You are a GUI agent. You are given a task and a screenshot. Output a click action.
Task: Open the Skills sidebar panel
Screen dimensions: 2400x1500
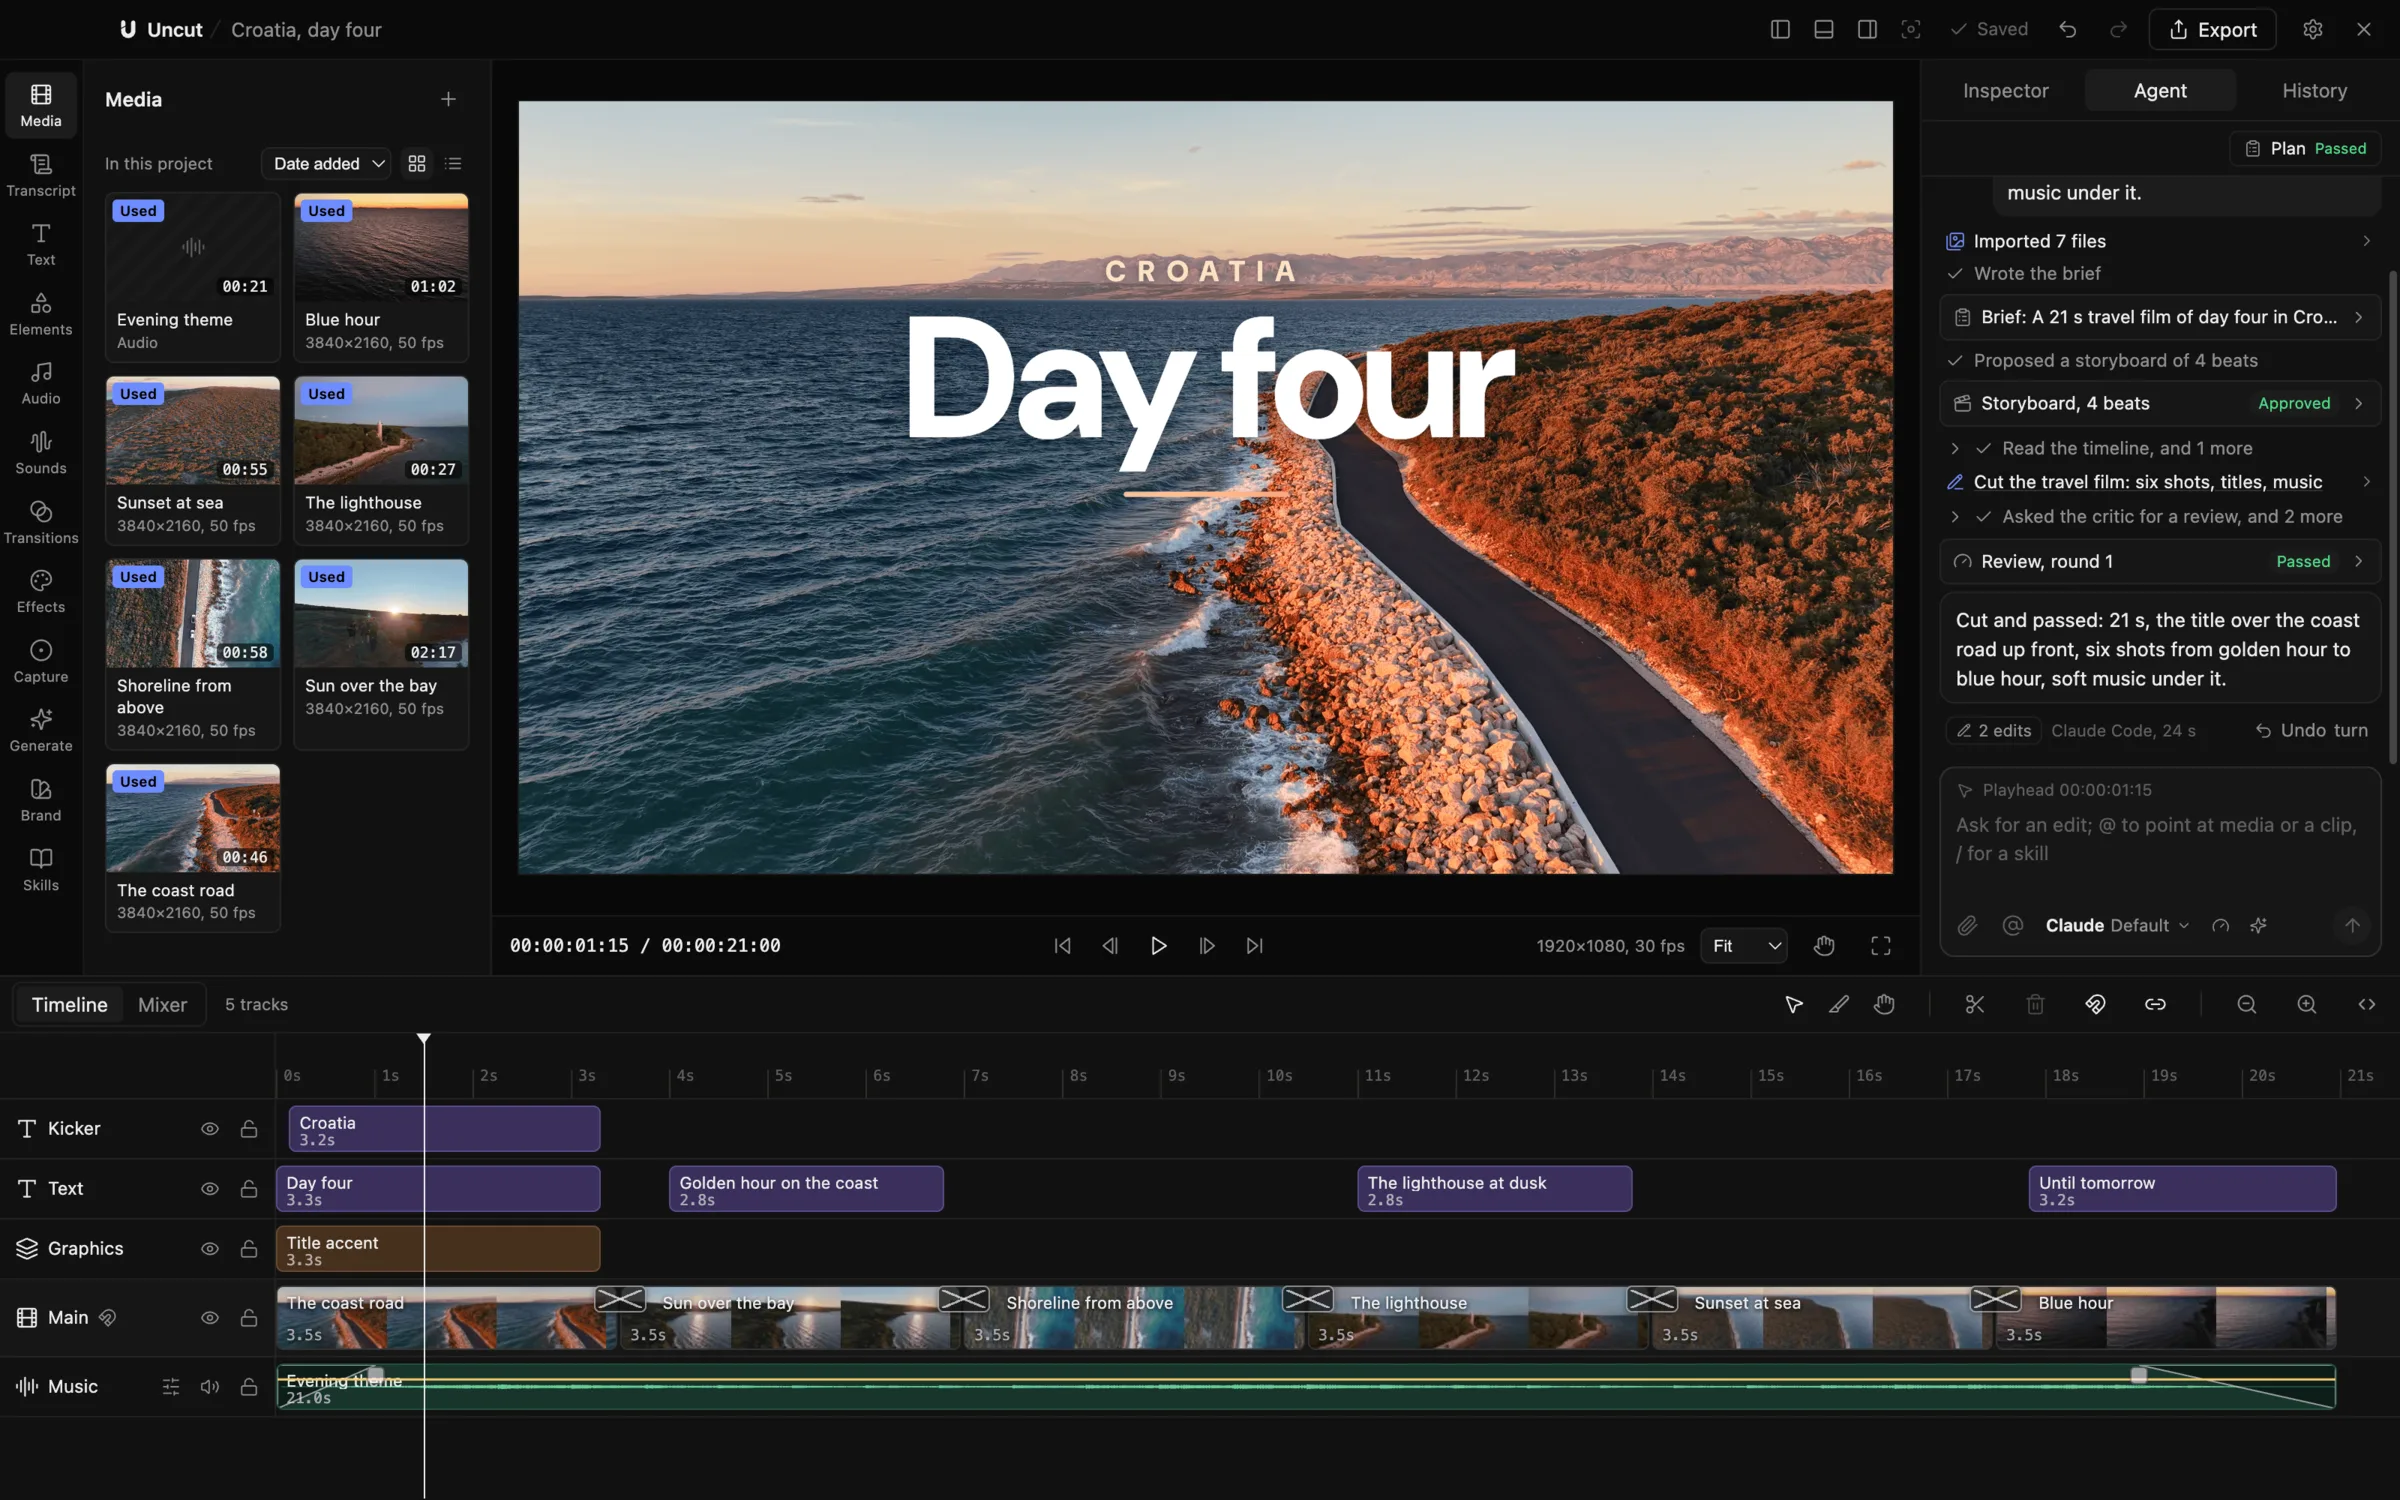point(41,869)
